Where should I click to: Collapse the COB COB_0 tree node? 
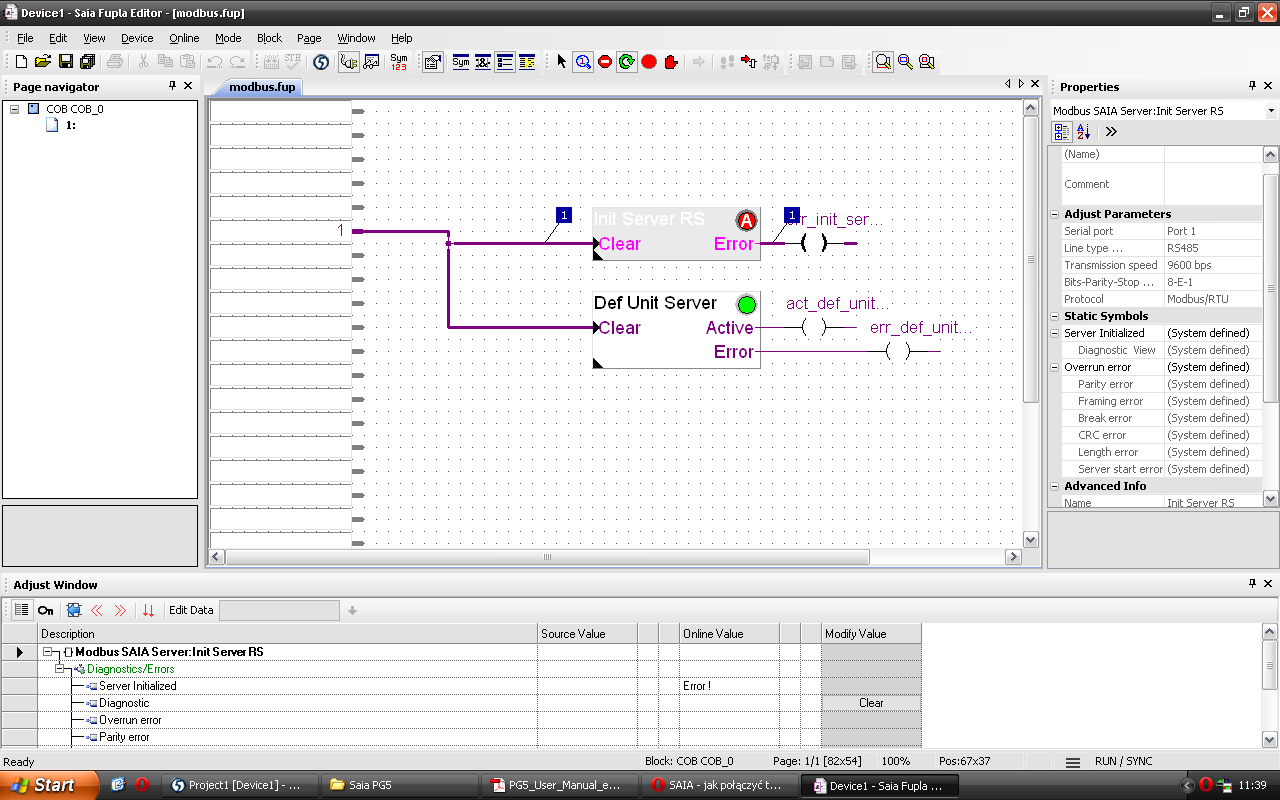pyautogui.click(x=15, y=109)
